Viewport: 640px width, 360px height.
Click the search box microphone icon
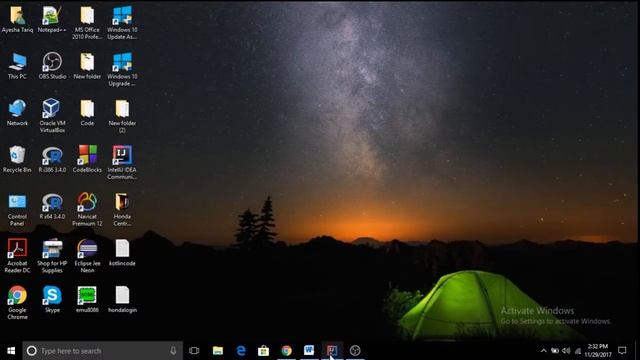(x=173, y=351)
